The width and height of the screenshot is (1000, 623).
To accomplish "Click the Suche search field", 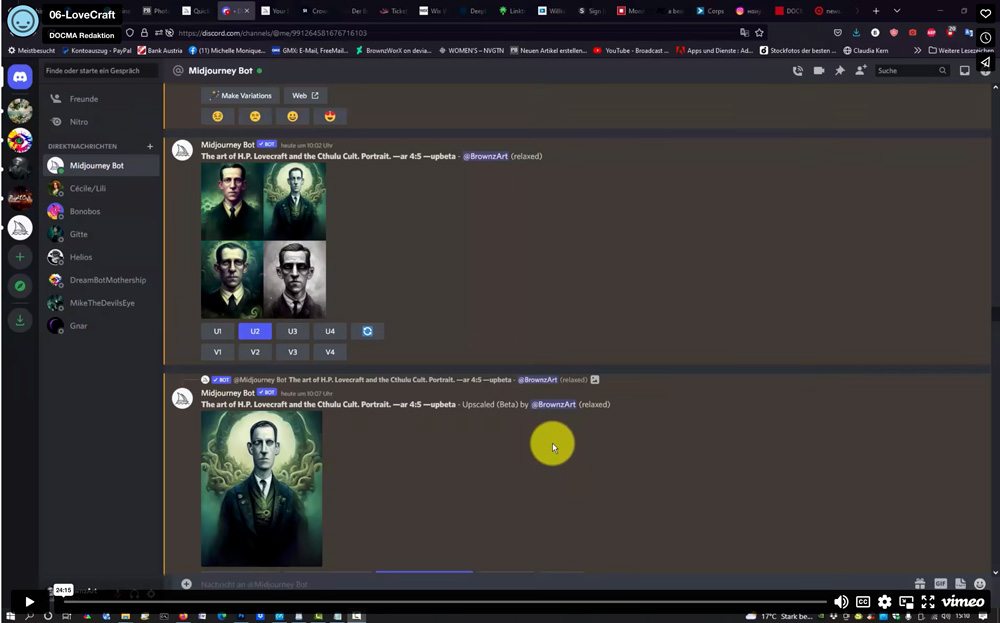I will [912, 71].
